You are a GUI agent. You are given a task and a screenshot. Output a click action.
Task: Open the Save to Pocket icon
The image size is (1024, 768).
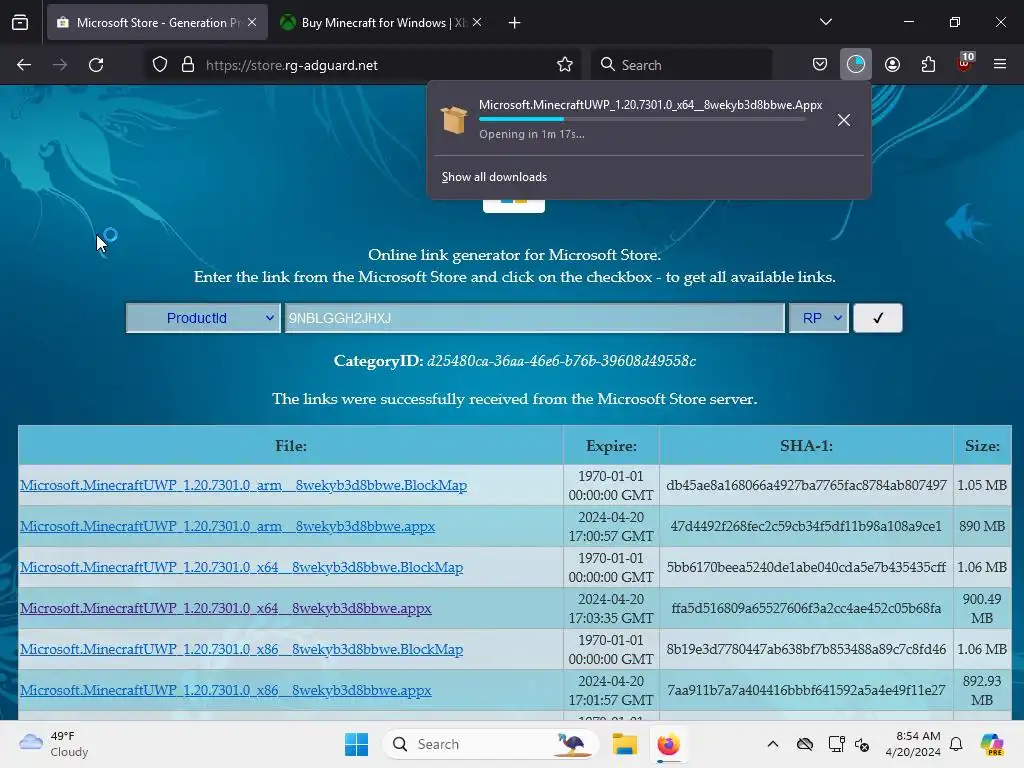point(820,65)
